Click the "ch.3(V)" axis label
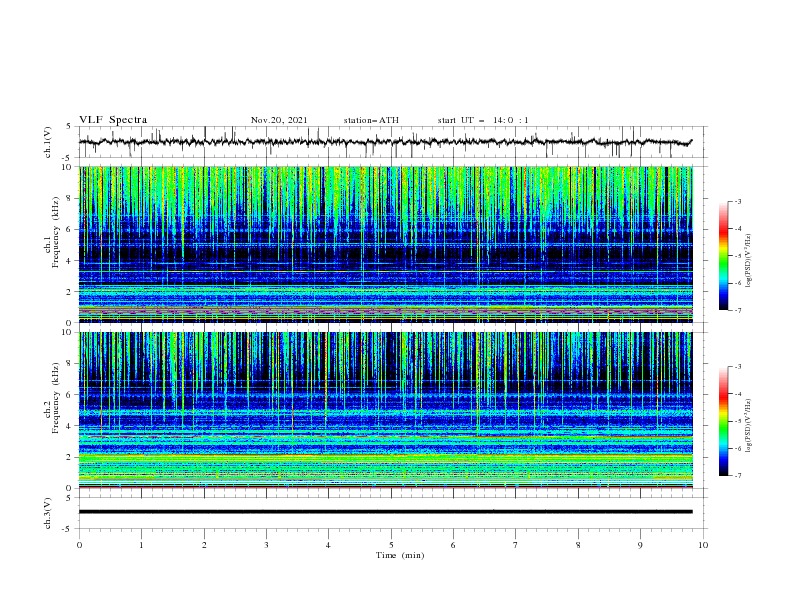This screenshot has height=612, width=792. tap(48, 513)
